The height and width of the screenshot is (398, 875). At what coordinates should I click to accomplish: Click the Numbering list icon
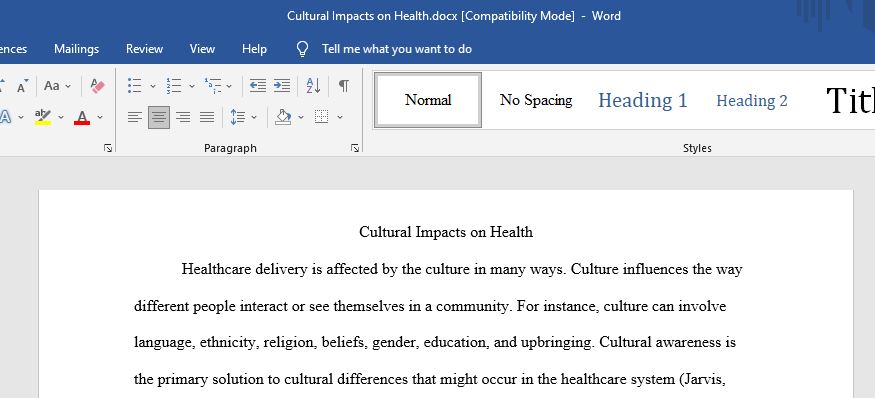[174, 85]
